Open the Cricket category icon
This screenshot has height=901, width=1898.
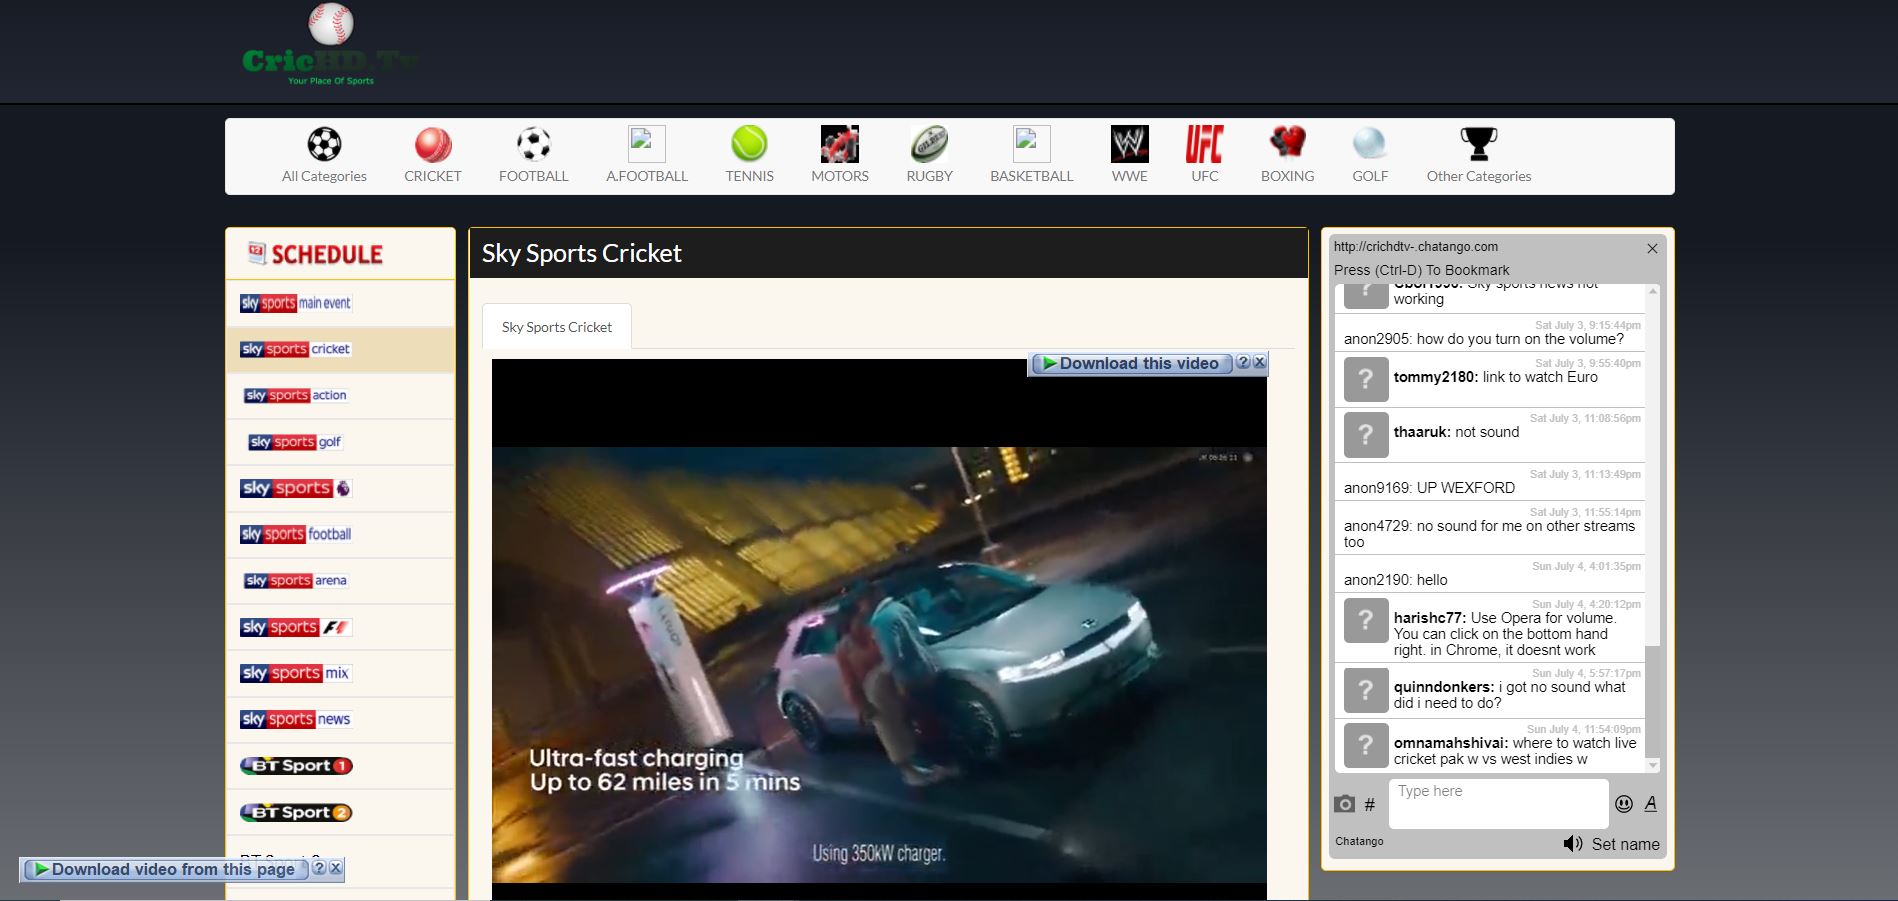click(433, 146)
